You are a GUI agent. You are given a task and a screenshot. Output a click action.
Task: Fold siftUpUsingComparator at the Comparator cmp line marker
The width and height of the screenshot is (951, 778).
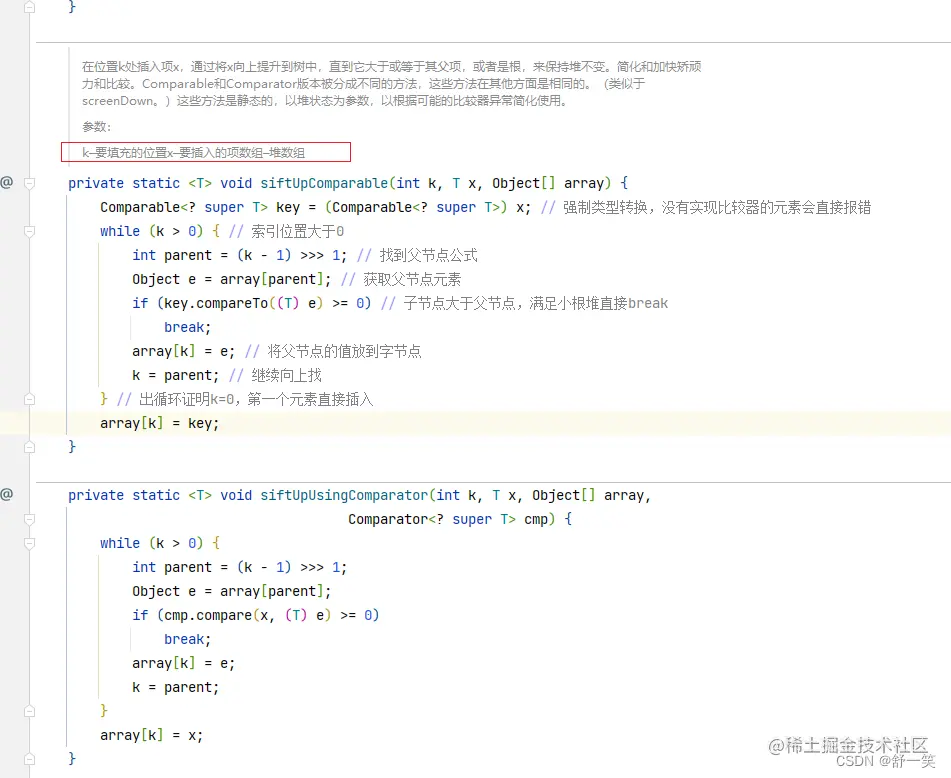[x=29, y=519]
